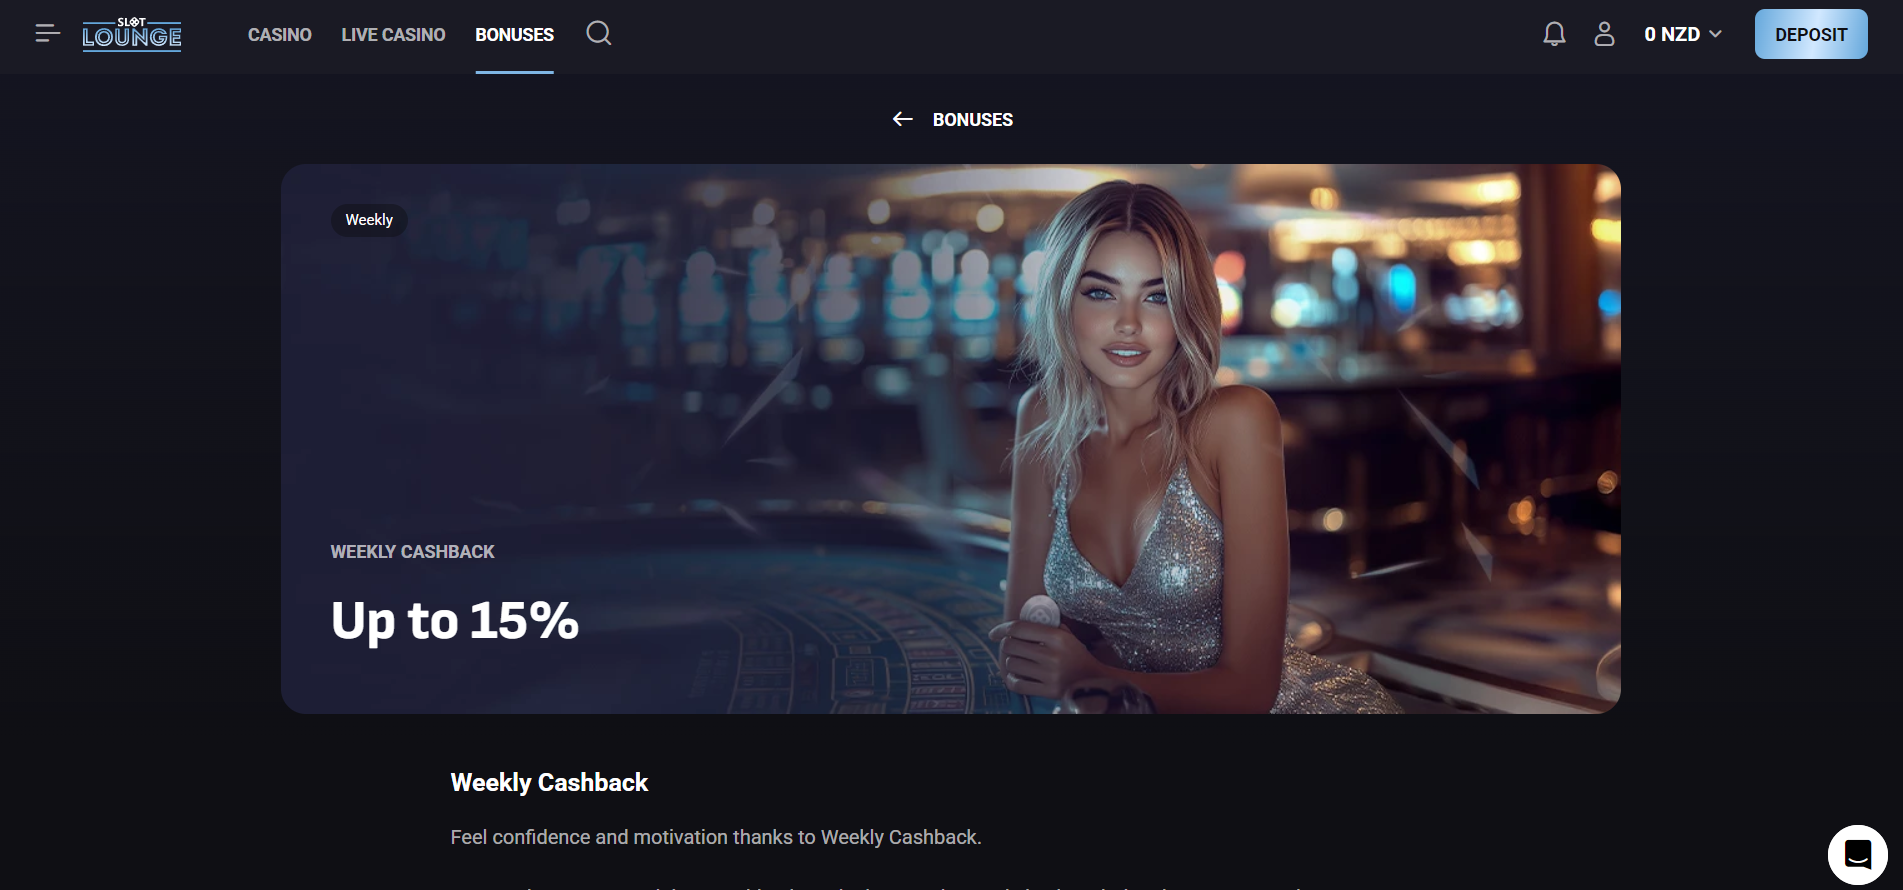
Task: Expand the NZD balance chevron
Action: tap(1716, 34)
